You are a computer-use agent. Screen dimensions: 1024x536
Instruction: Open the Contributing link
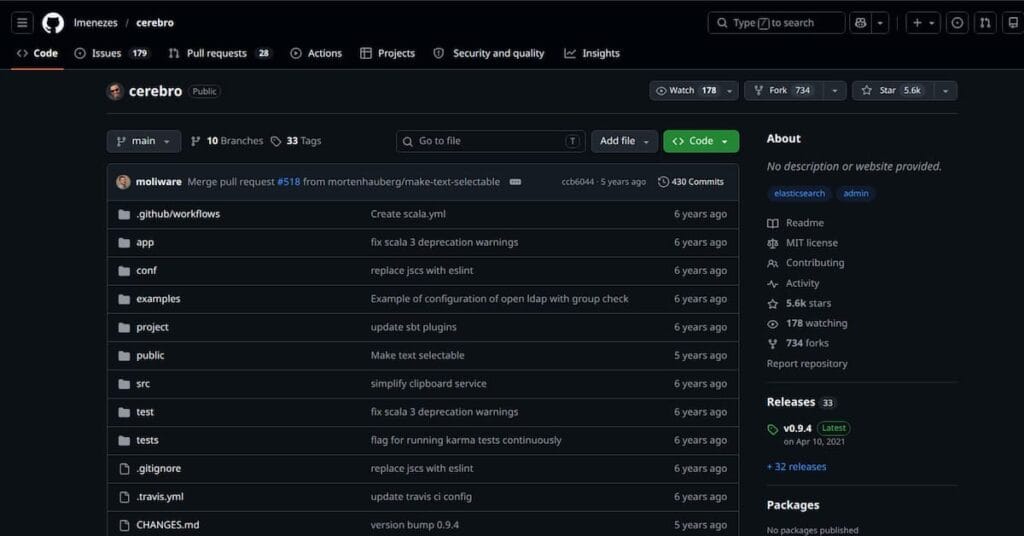coord(806,263)
